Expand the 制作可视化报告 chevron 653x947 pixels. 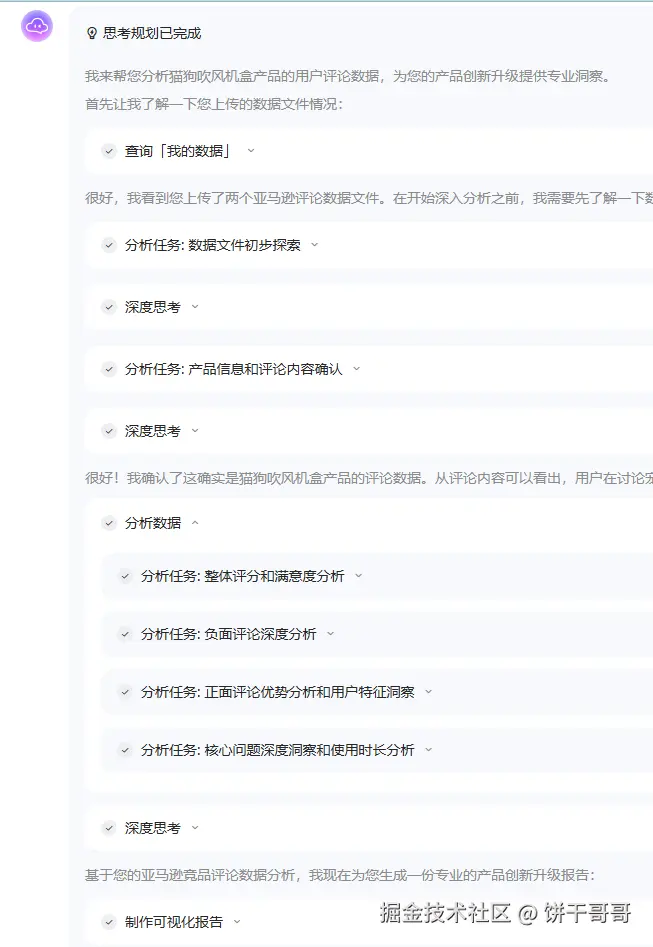[x=237, y=922]
